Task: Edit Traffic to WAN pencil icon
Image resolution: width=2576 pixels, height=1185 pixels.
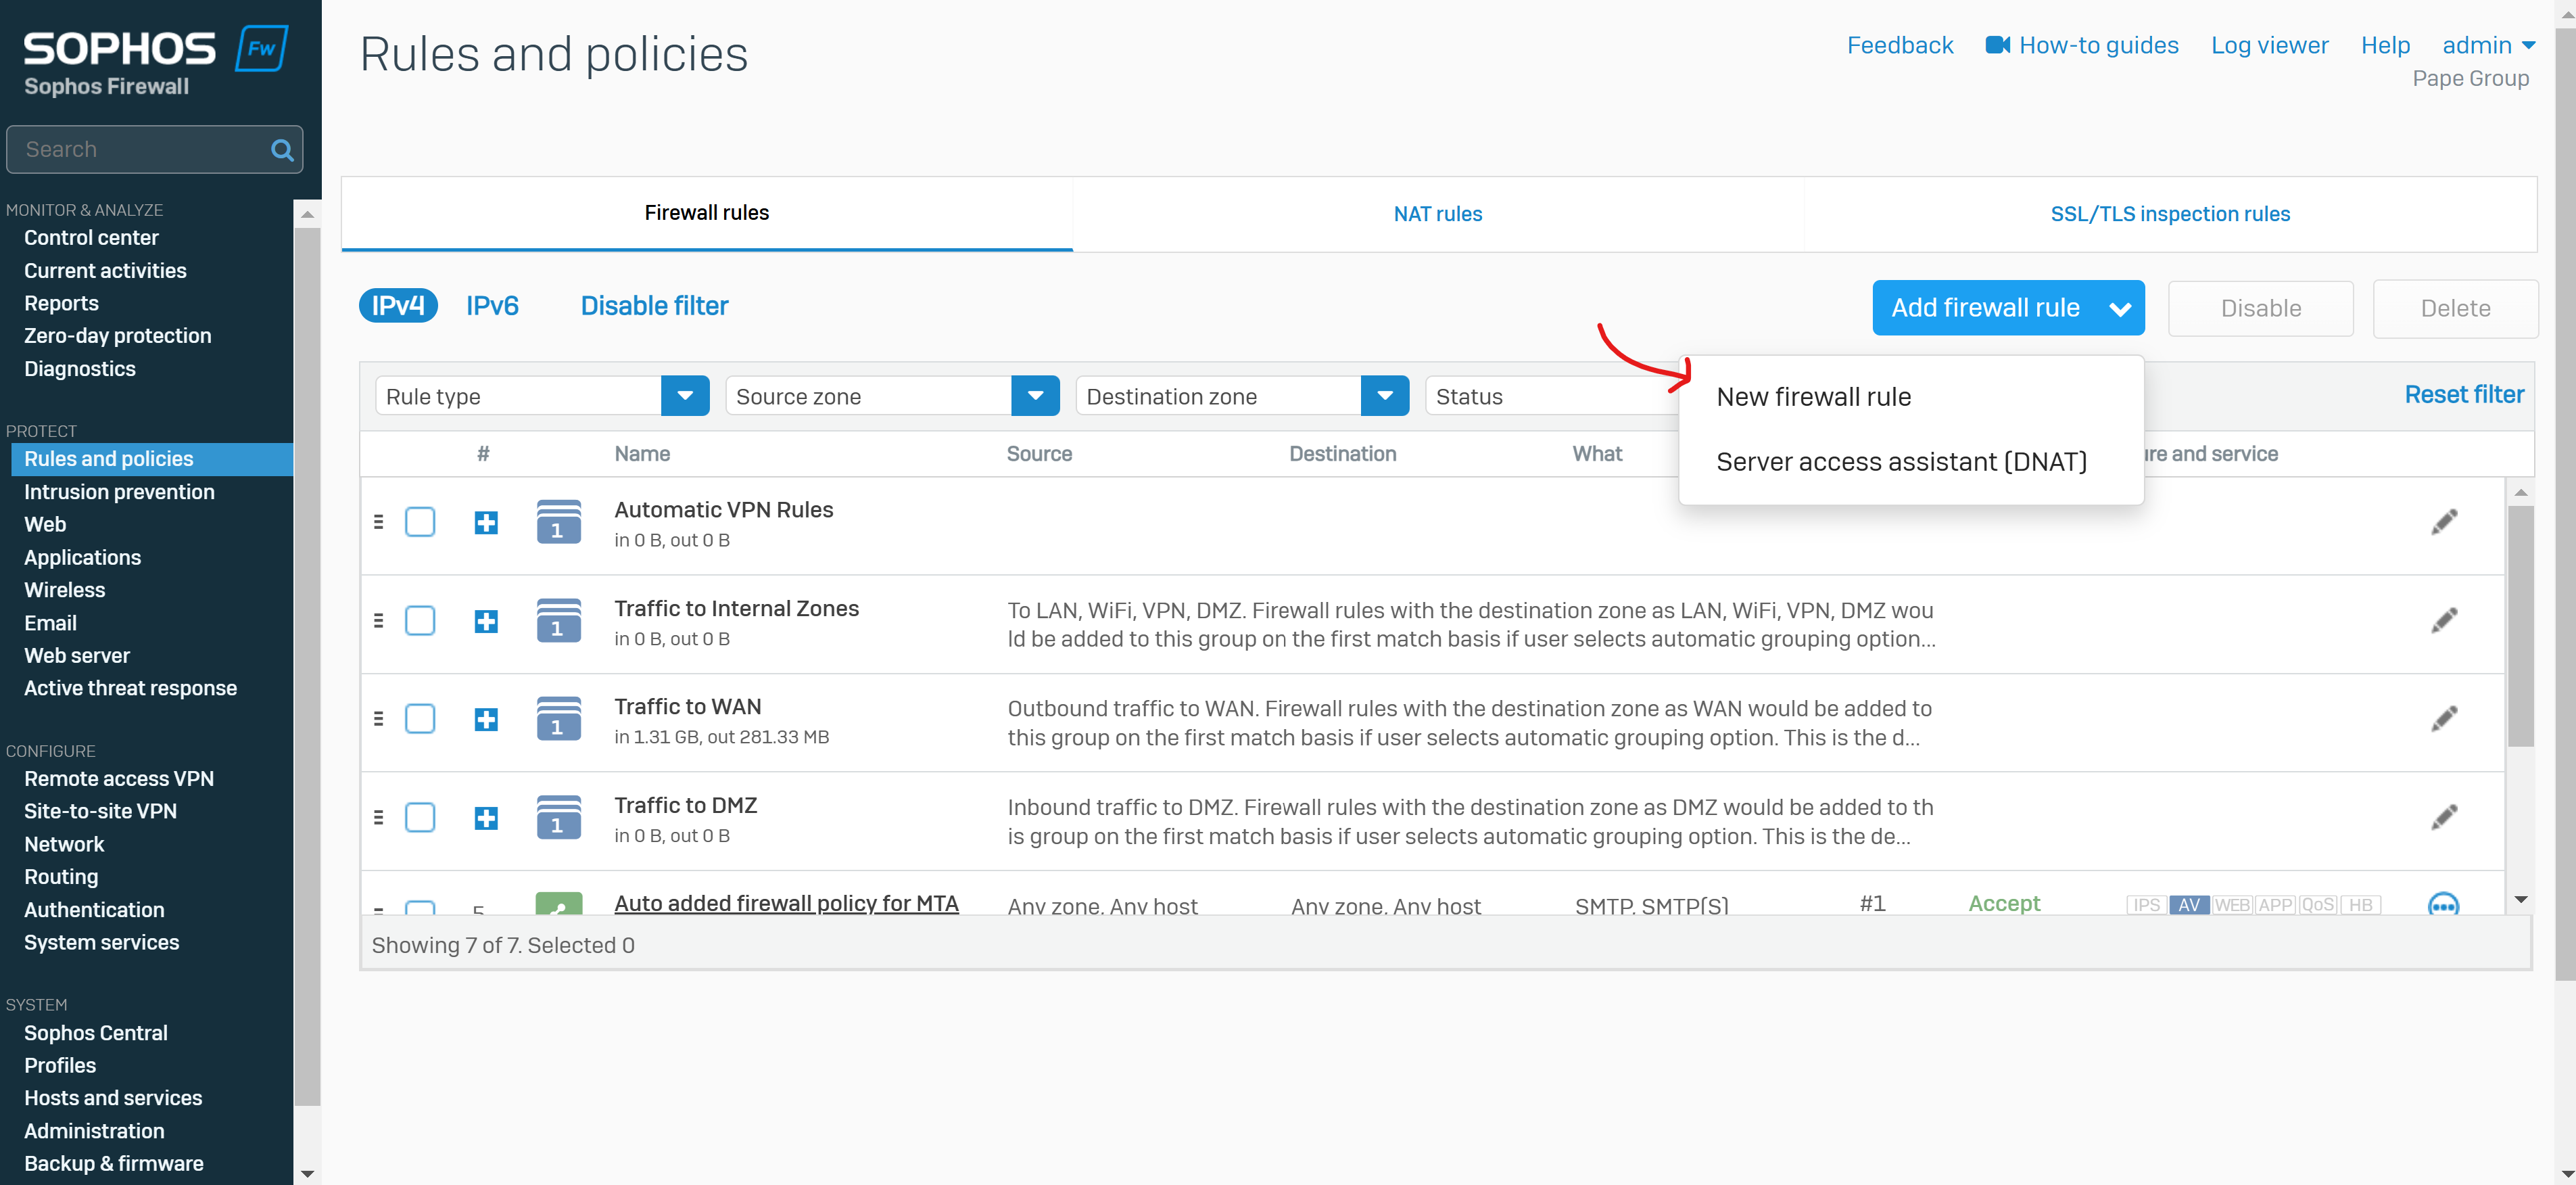Action: click(2444, 719)
